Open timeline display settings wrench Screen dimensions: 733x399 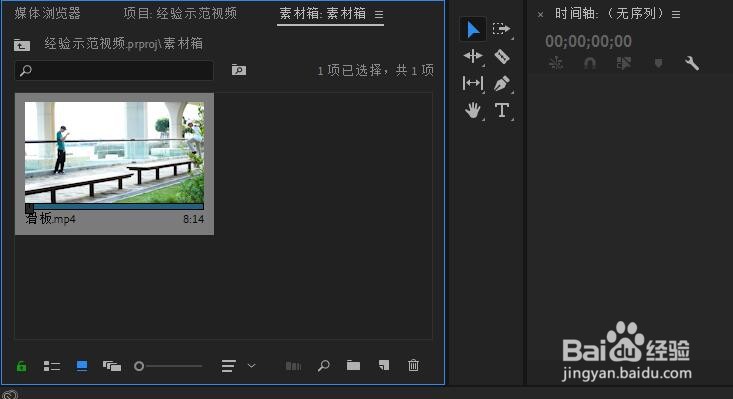[692, 63]
